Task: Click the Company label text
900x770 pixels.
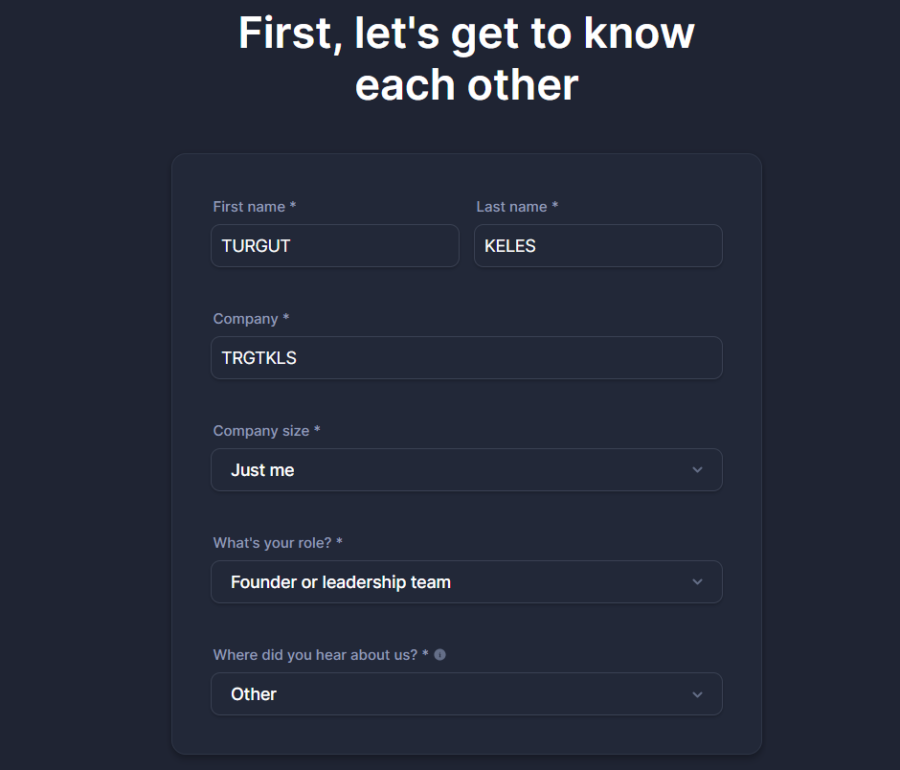Action: click(x=250, y=319)
